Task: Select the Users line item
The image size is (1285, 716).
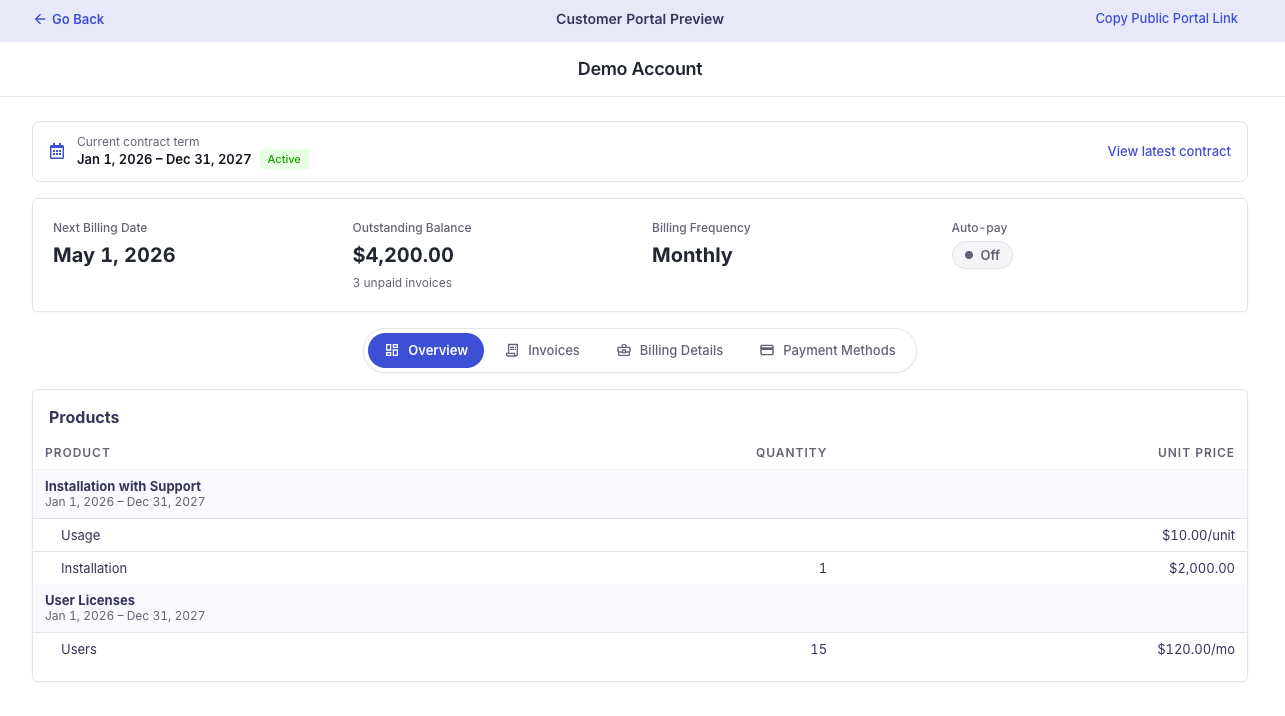Action: coord(640,649)
